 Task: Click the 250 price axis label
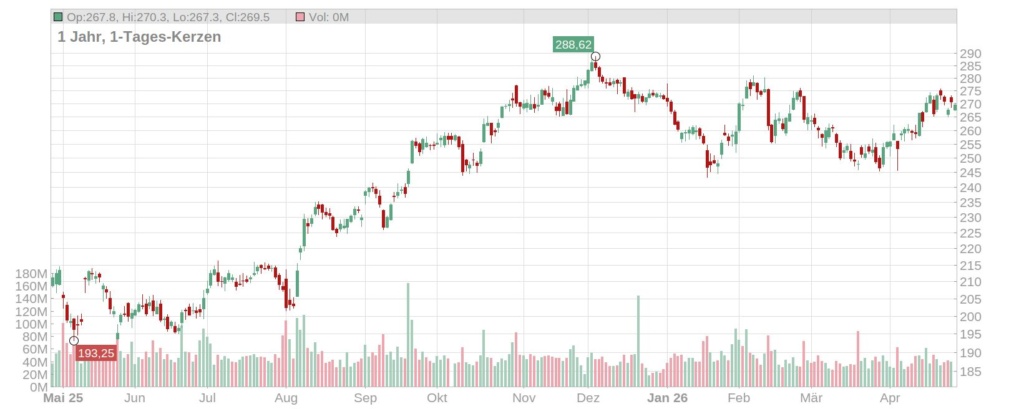[x=972, y=158]
